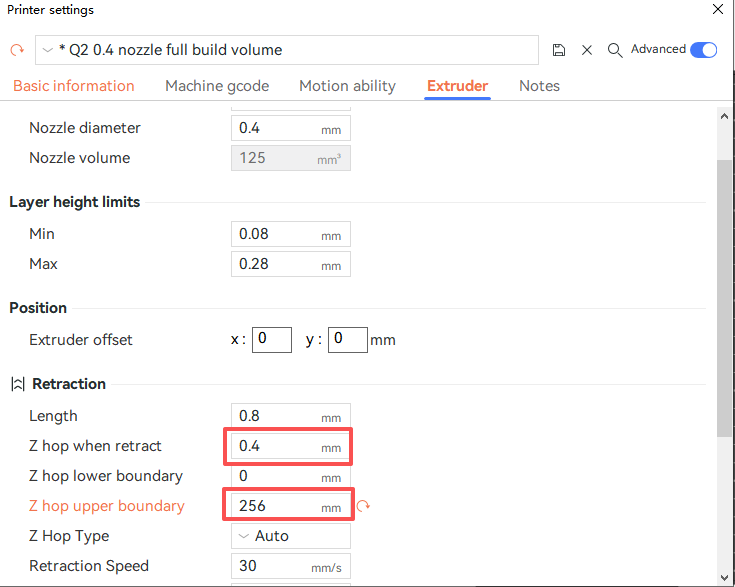Click the Extruder offset x field
The height and width of the screenshot is (587, 735).
click(x=271, y=340)
